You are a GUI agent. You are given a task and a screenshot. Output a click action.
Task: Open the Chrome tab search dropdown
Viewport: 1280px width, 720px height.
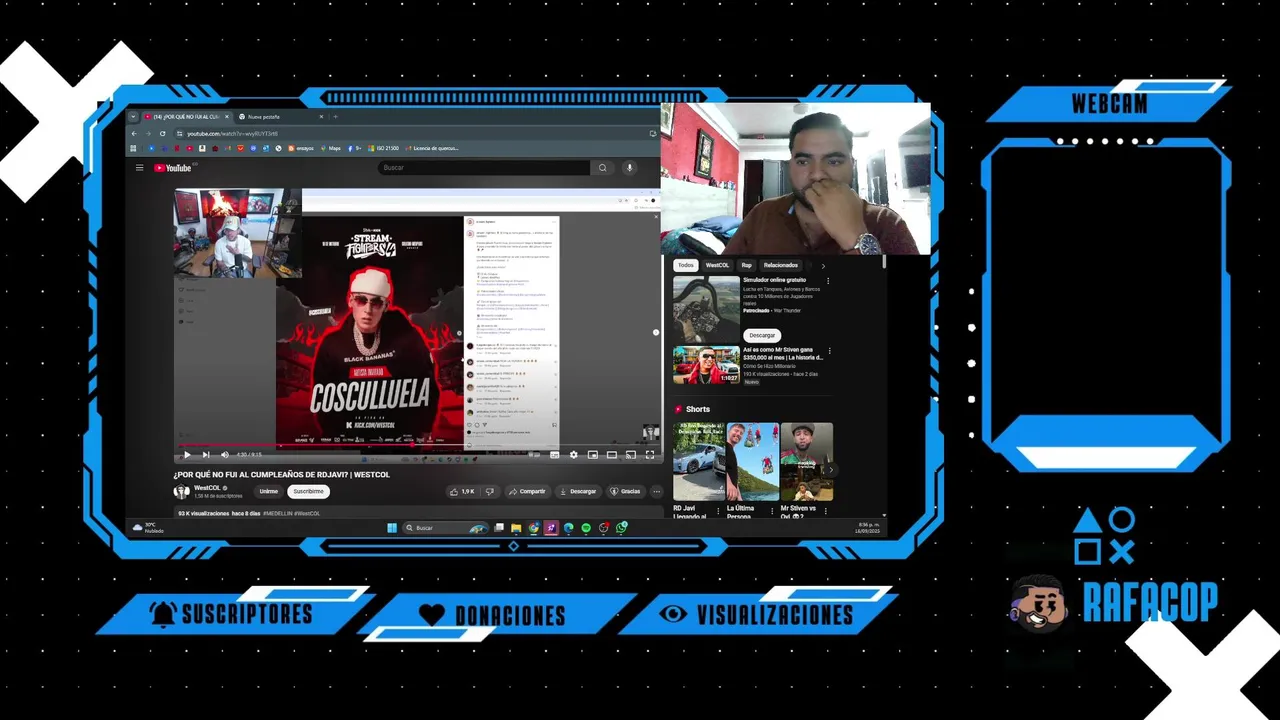click(x=133, y=117)
